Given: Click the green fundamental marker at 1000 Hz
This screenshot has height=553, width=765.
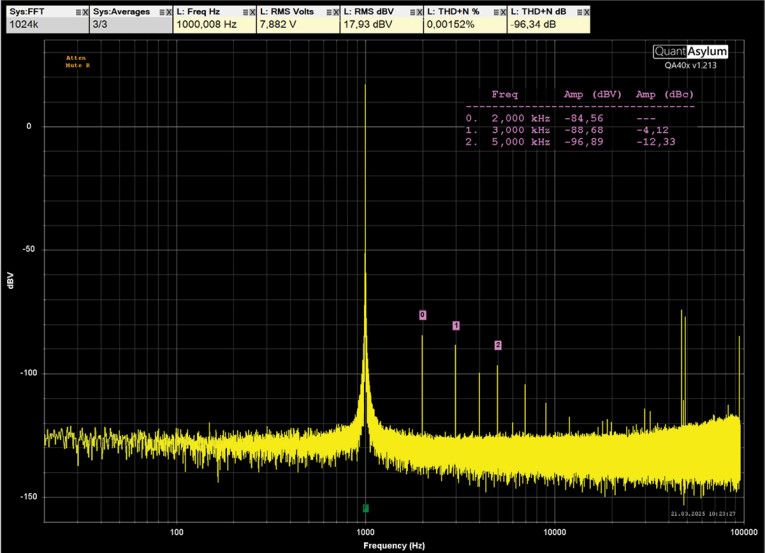Looking at the screenshot, I should (366, 508).
